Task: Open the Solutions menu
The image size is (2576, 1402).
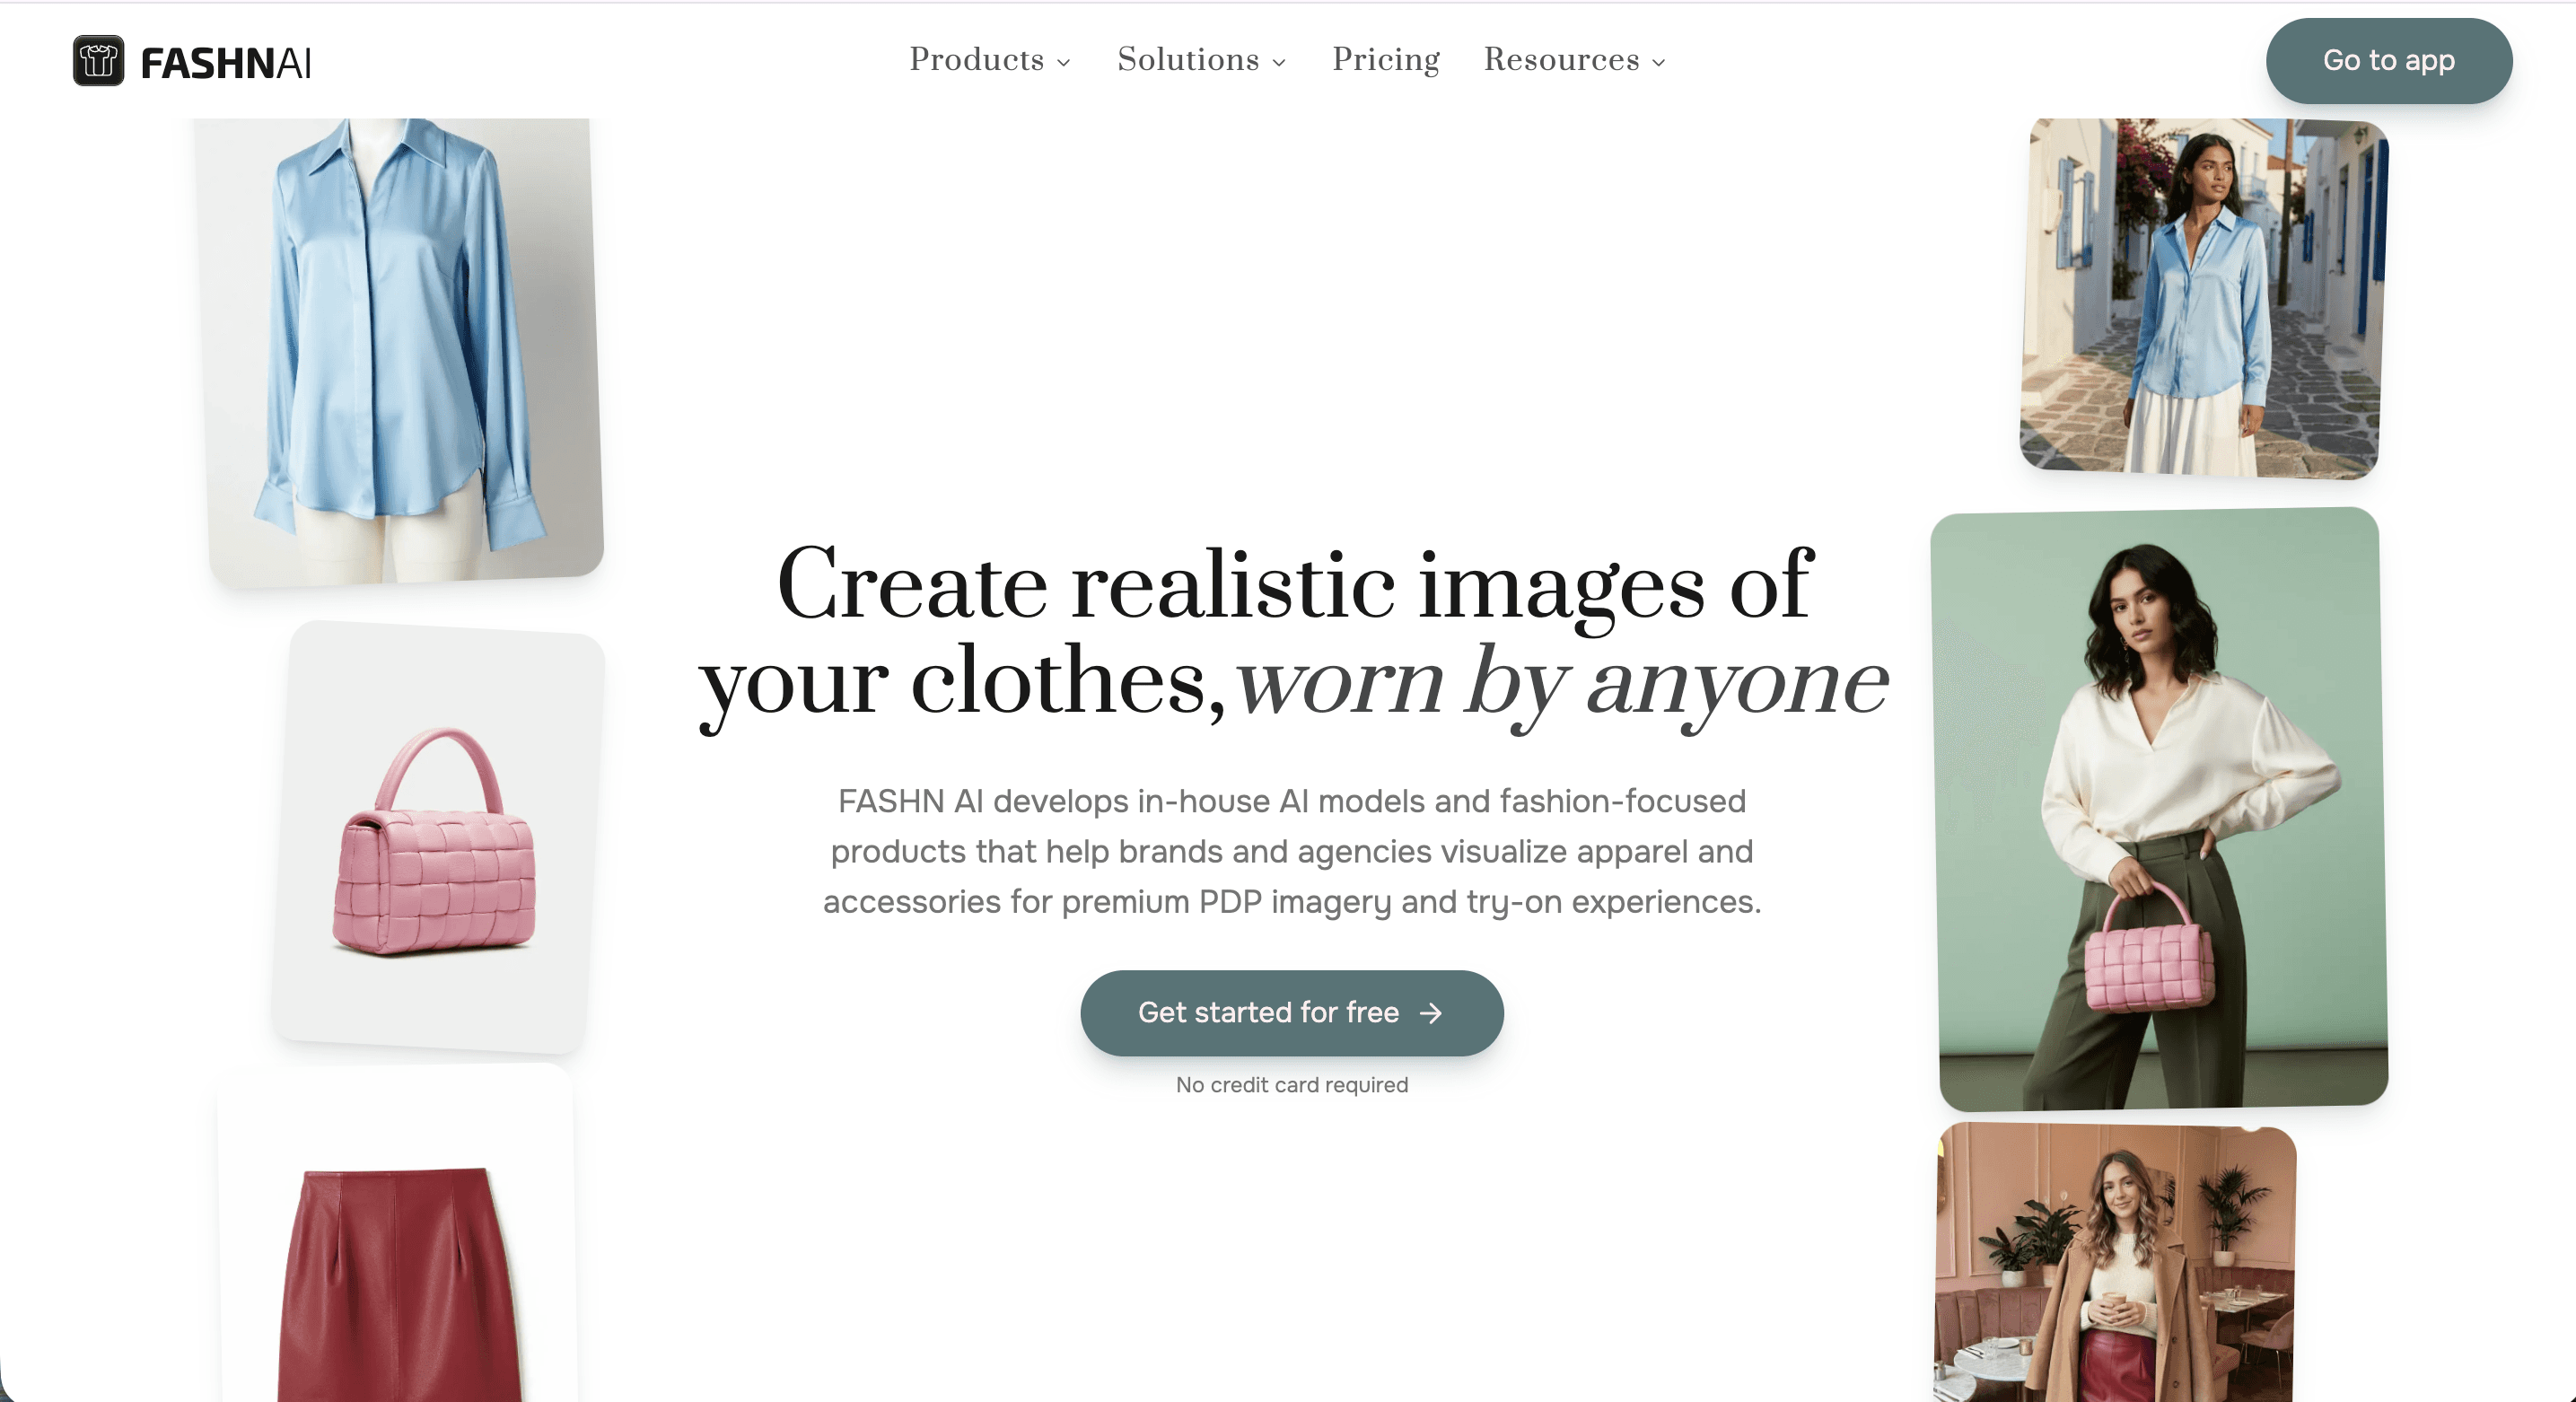Action: [x=1202, y=60]
